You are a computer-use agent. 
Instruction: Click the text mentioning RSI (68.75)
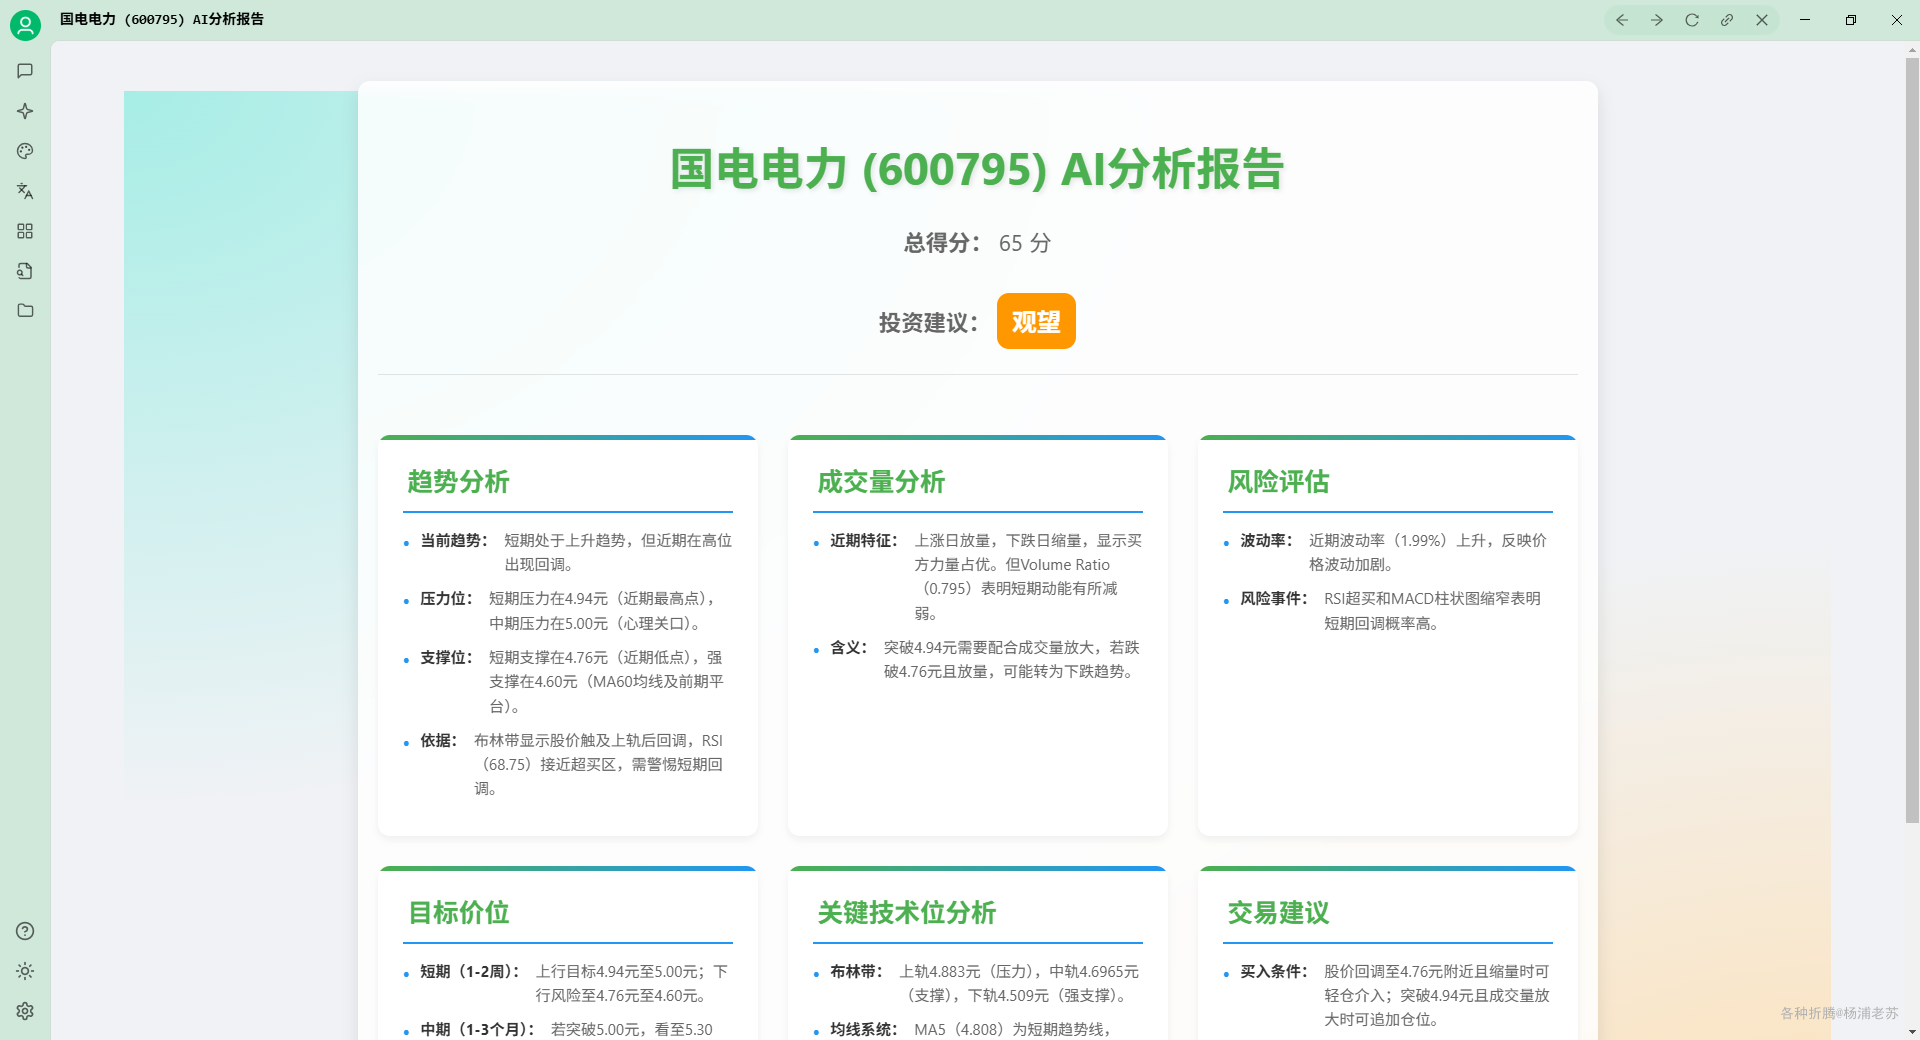pos(599,764)
